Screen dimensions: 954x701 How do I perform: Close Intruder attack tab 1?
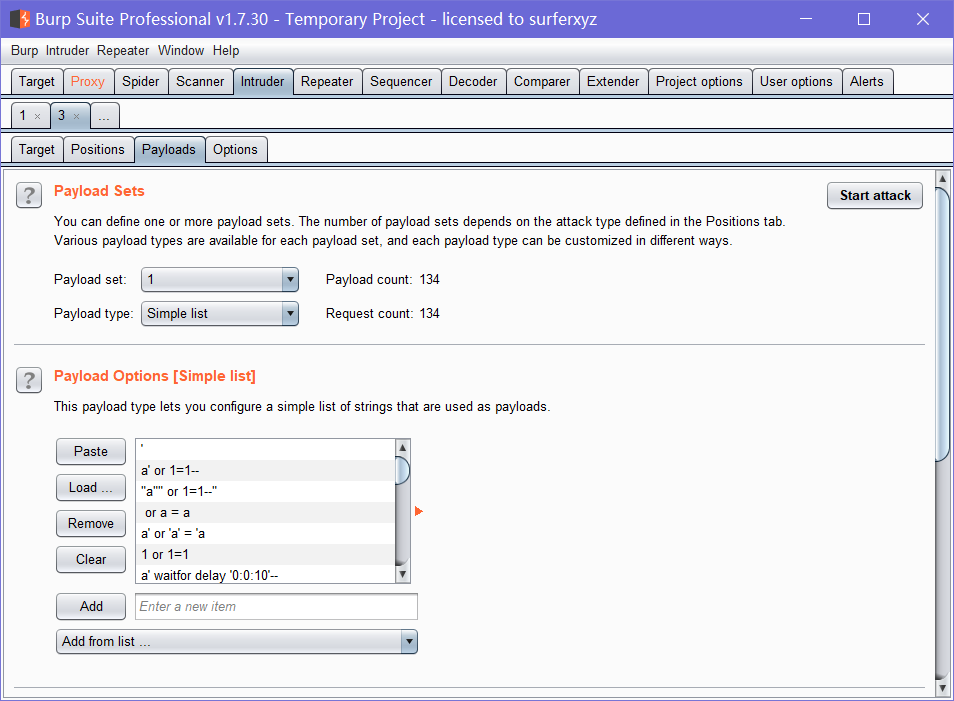[x=38, y=116]
